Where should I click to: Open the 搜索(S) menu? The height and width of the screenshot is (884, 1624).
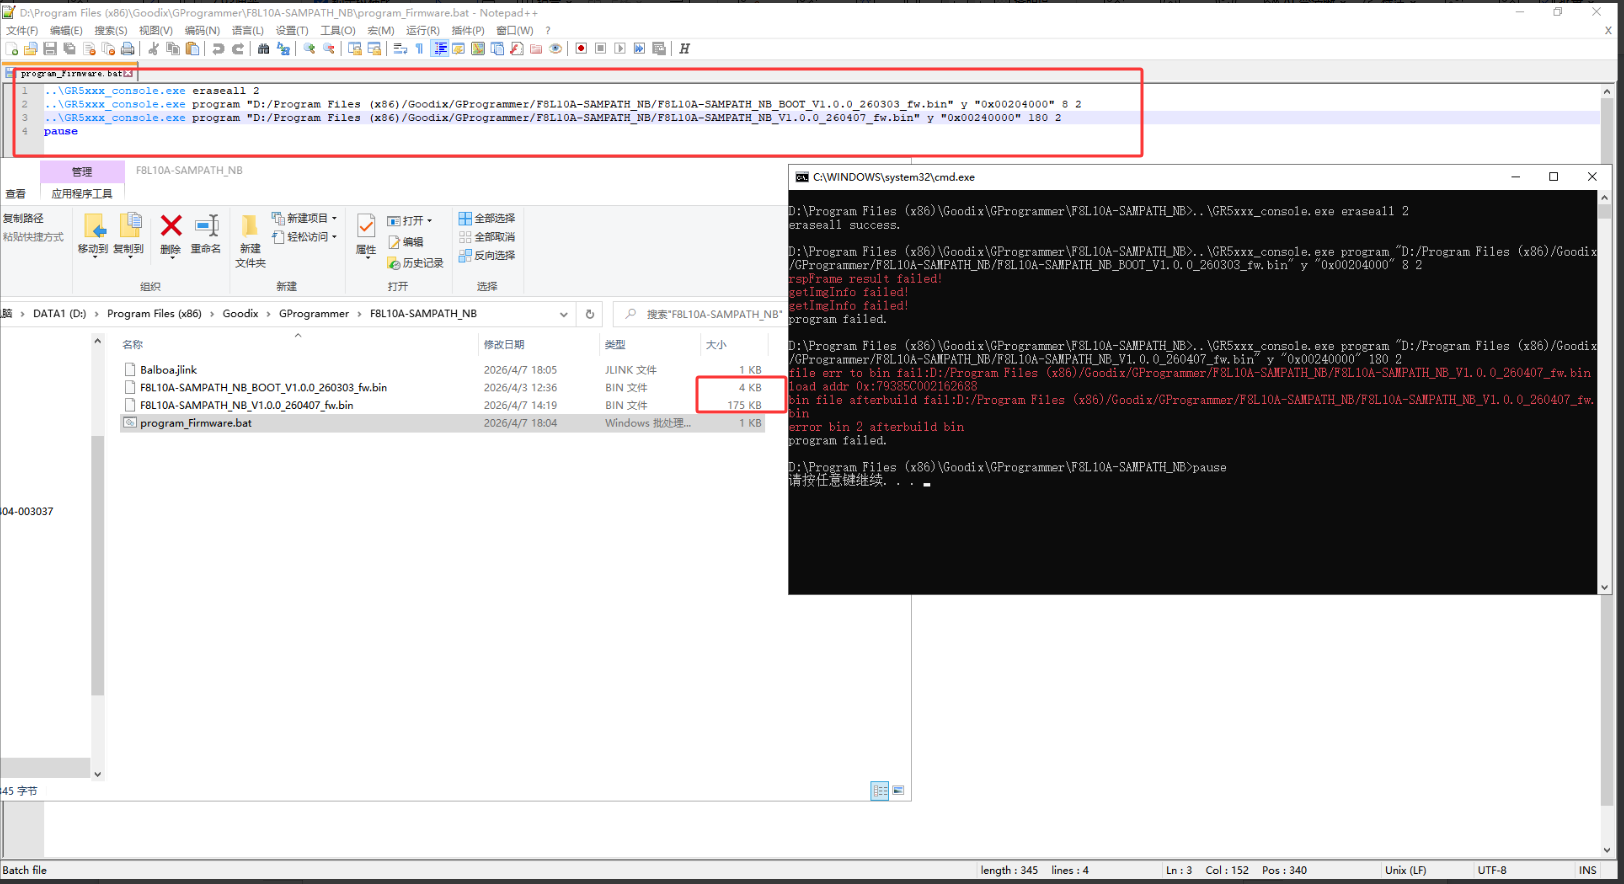coord(110,31)
